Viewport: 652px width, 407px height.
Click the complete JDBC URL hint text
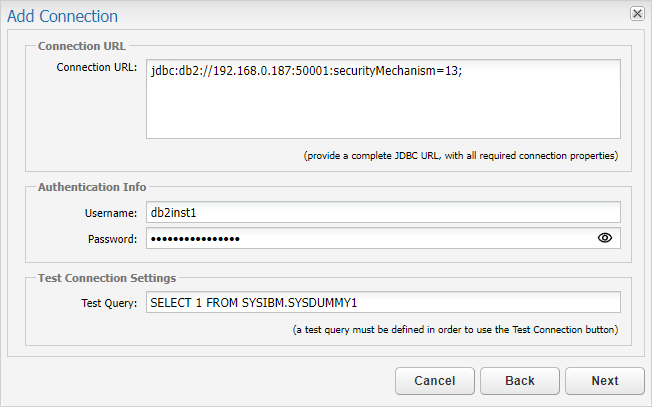pyautogui.click(x=461, y=156)
